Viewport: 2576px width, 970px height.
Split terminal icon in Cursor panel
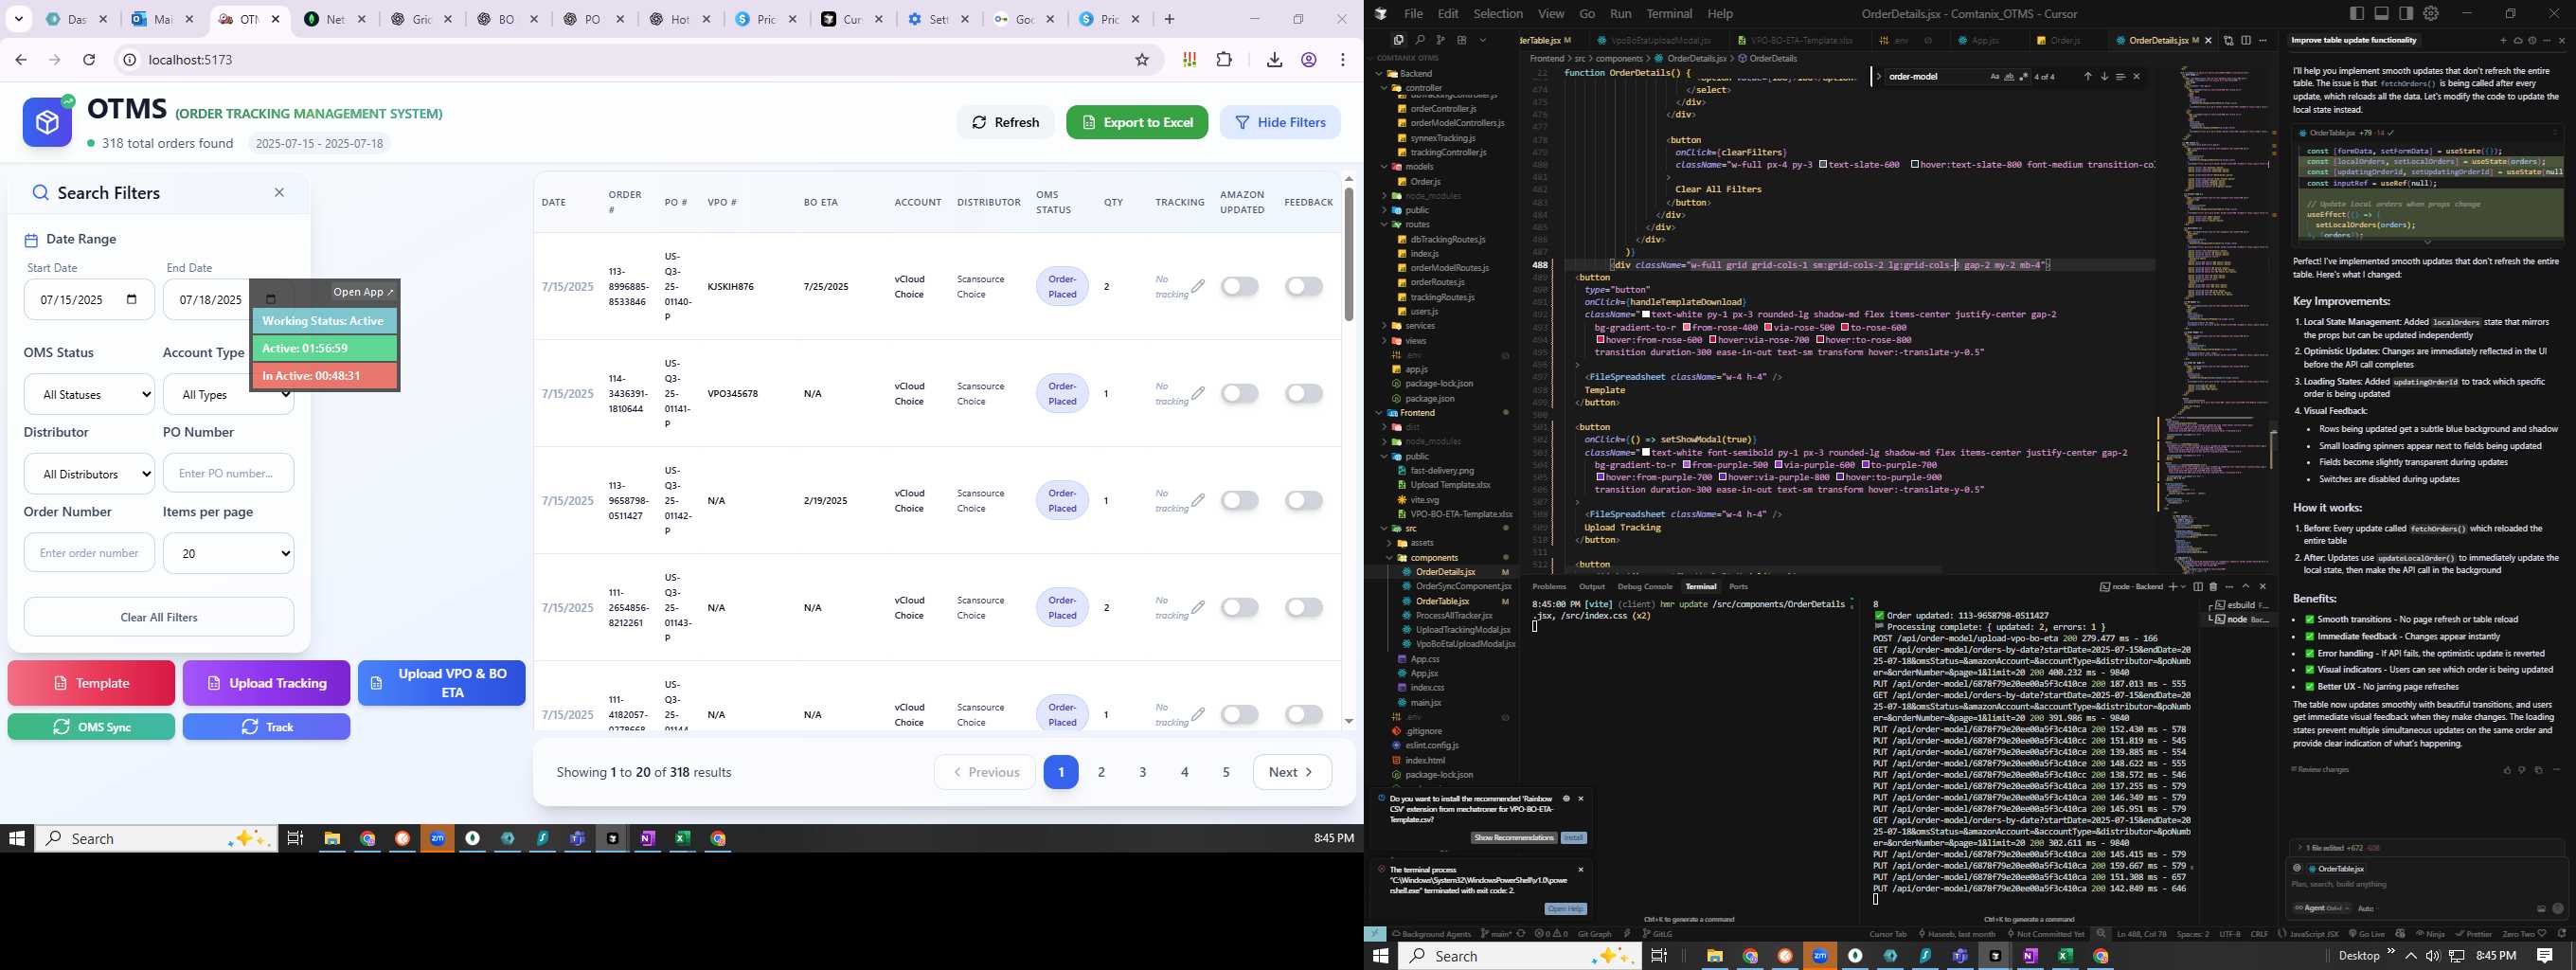pyautogui.click(x=2198, y=586)
